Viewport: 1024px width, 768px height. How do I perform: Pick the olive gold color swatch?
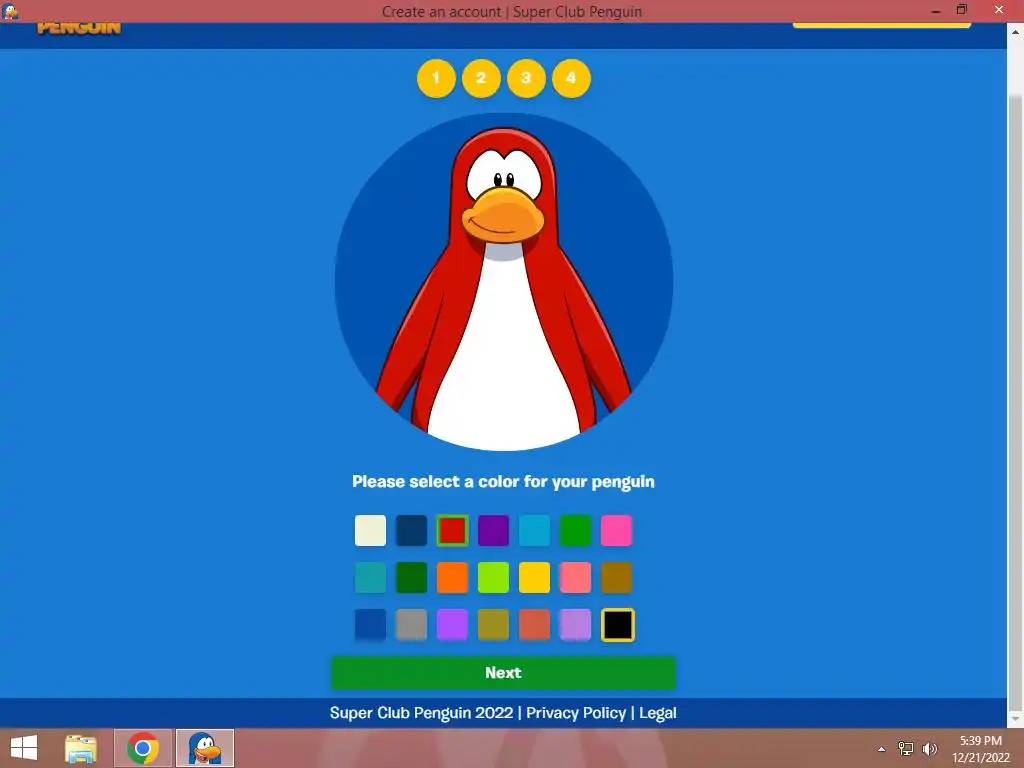[x=493, y=625]
